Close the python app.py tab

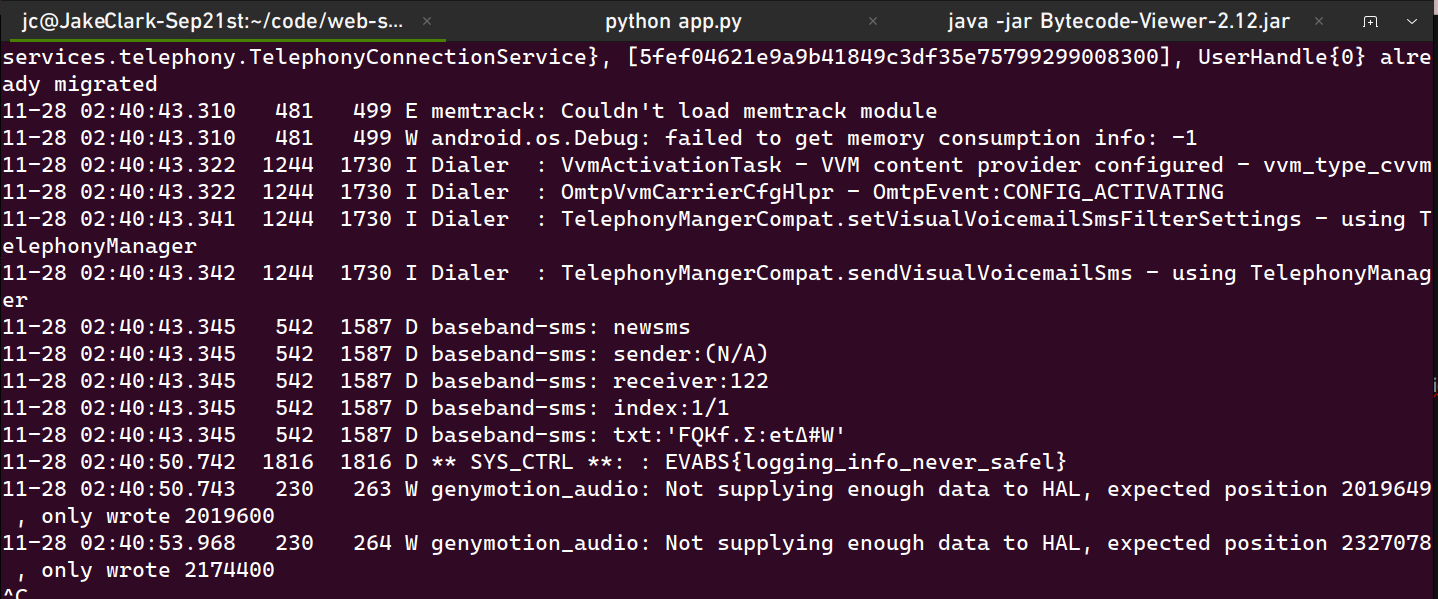pos(873,21)
